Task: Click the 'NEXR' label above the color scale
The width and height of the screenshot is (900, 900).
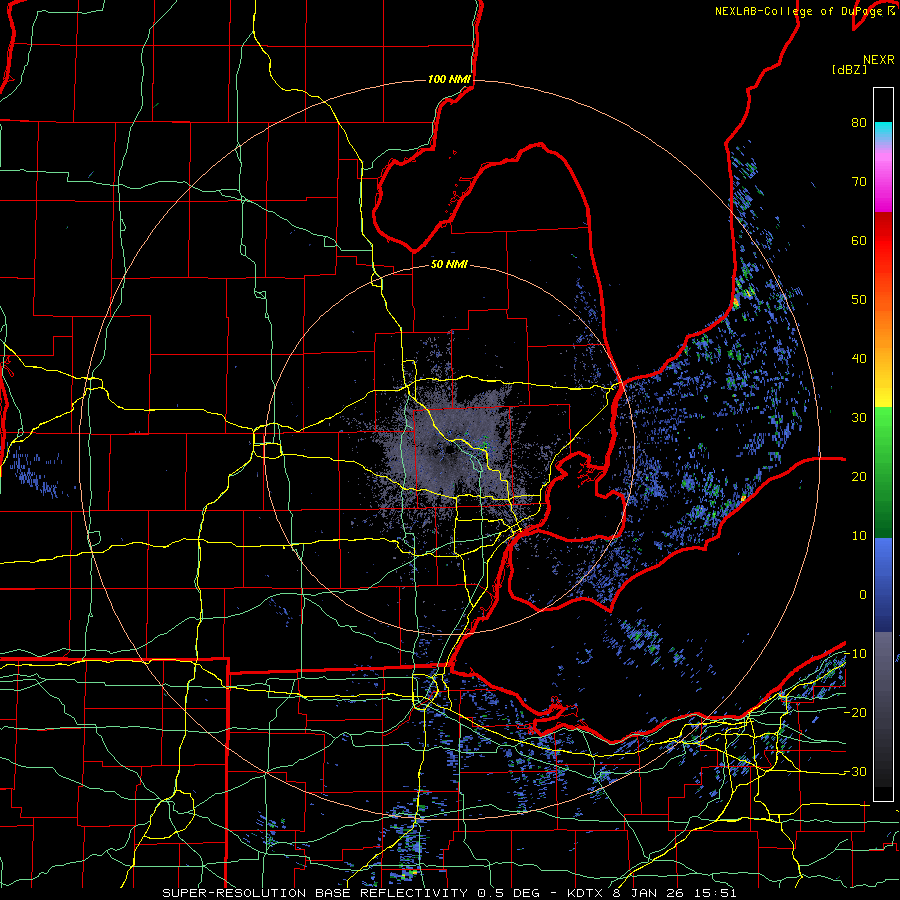Action: (x=879, y=60)
